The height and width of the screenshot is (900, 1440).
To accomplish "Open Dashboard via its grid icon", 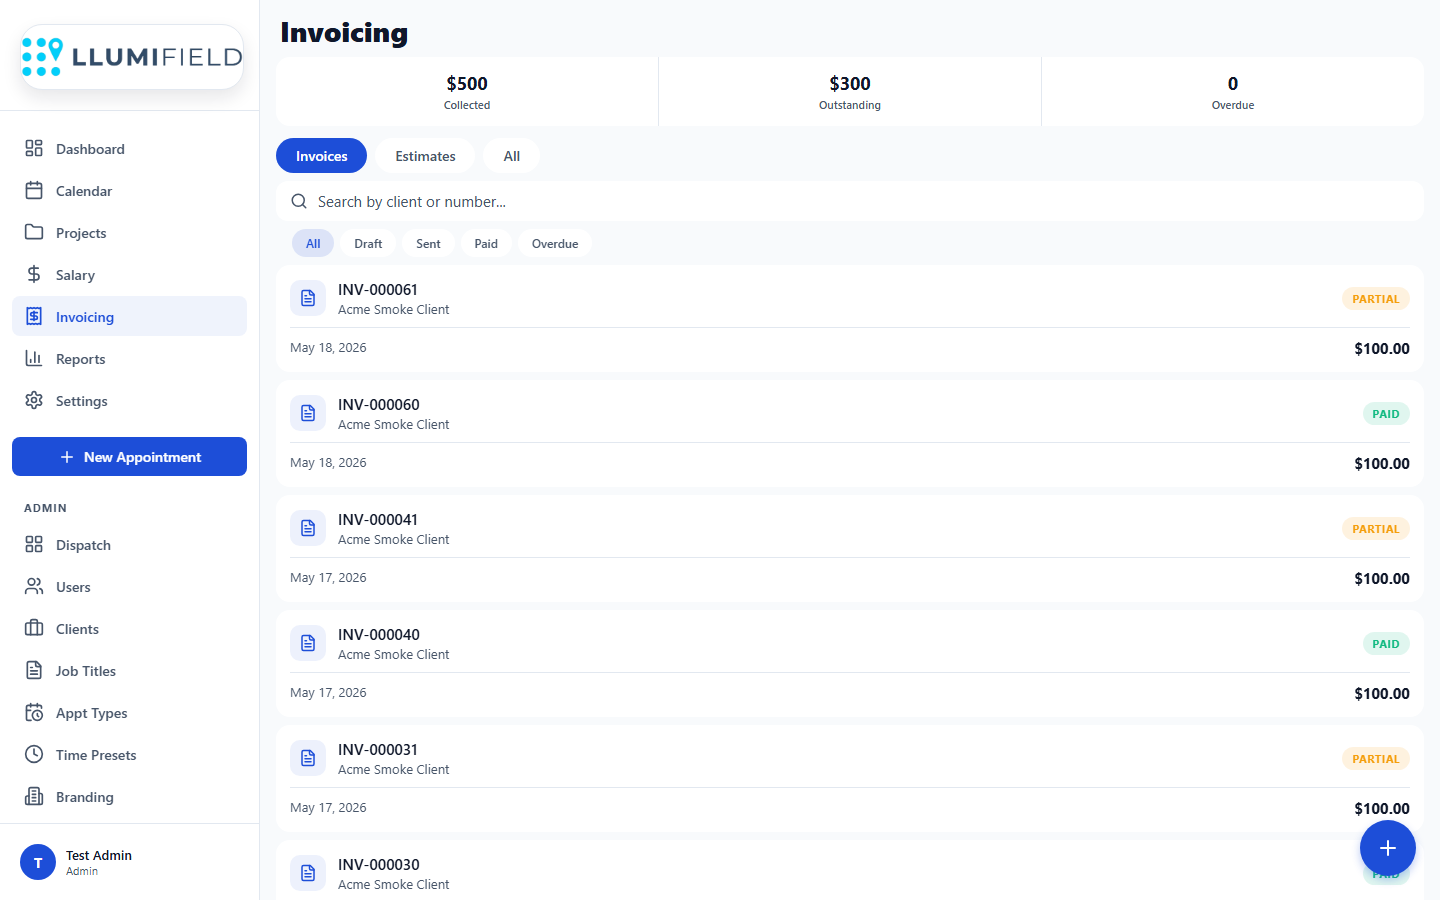I will click(x=34, y=148).
